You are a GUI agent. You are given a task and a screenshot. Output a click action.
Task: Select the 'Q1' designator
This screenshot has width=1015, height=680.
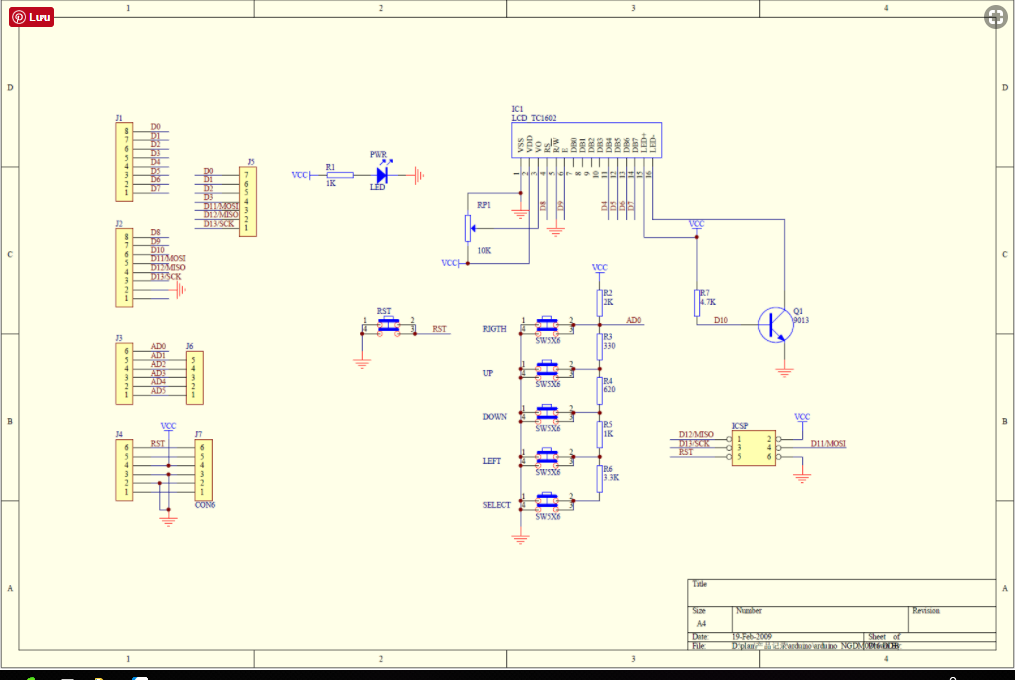(798, 311)
